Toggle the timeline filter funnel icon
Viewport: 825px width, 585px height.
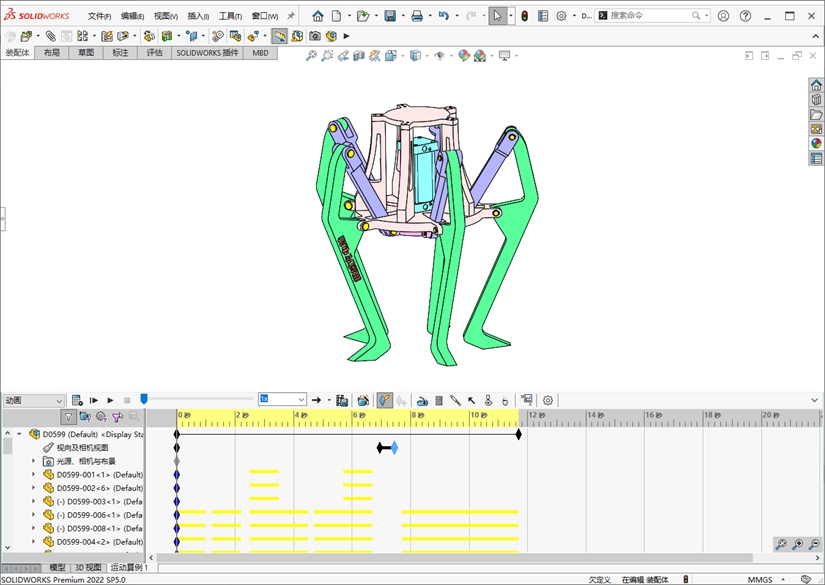point(68,416)
